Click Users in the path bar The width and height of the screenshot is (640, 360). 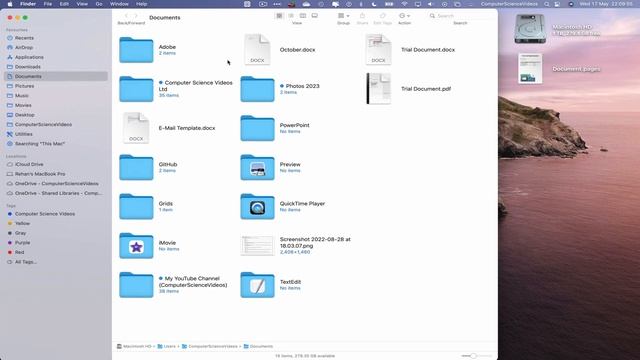tap(167, 347)
